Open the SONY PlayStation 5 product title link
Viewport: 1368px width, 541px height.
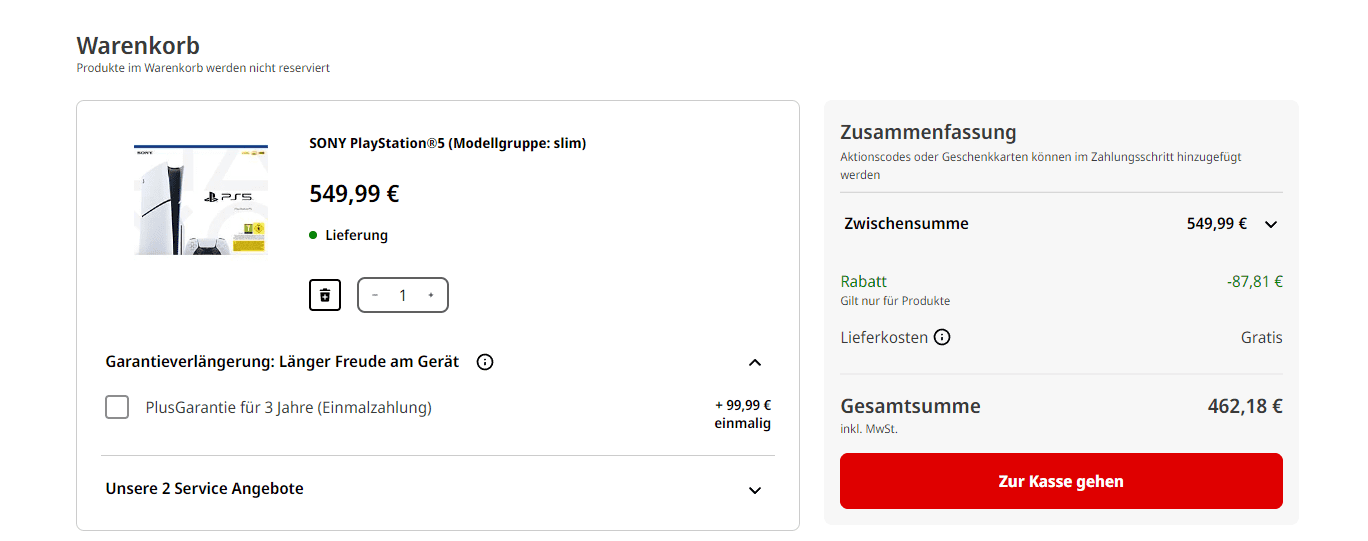click(x=447, y=143)
